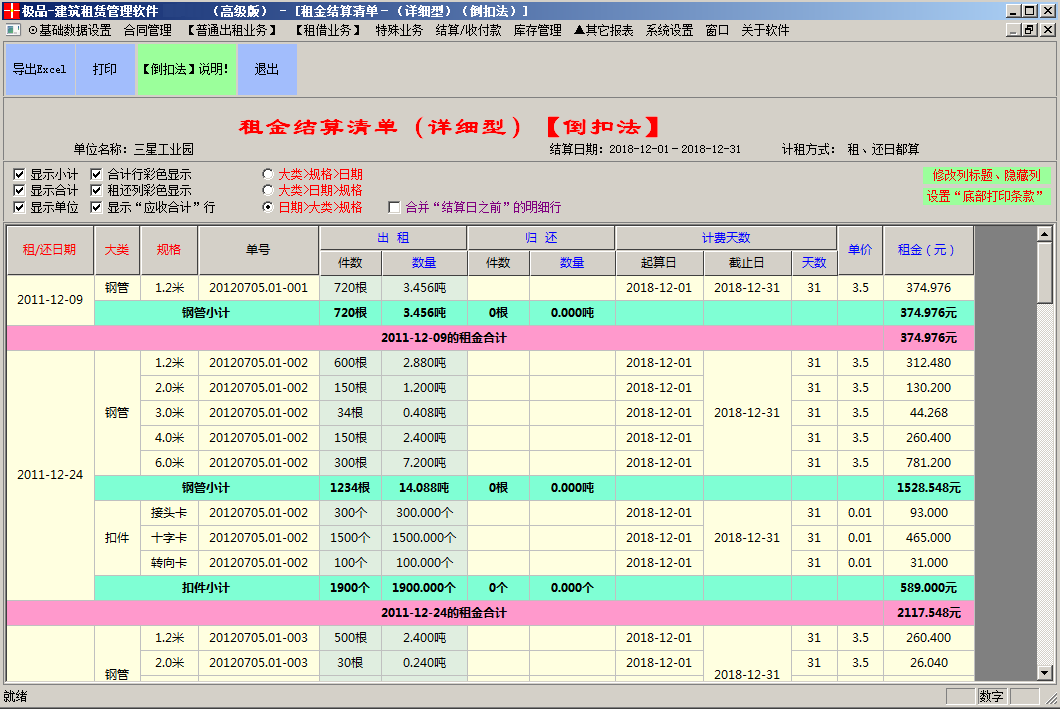Enable 合并"结算日之前"的明细行 checkbox
The height and width of the screenshot is (709, 1060).
click(x=394, y=207)
